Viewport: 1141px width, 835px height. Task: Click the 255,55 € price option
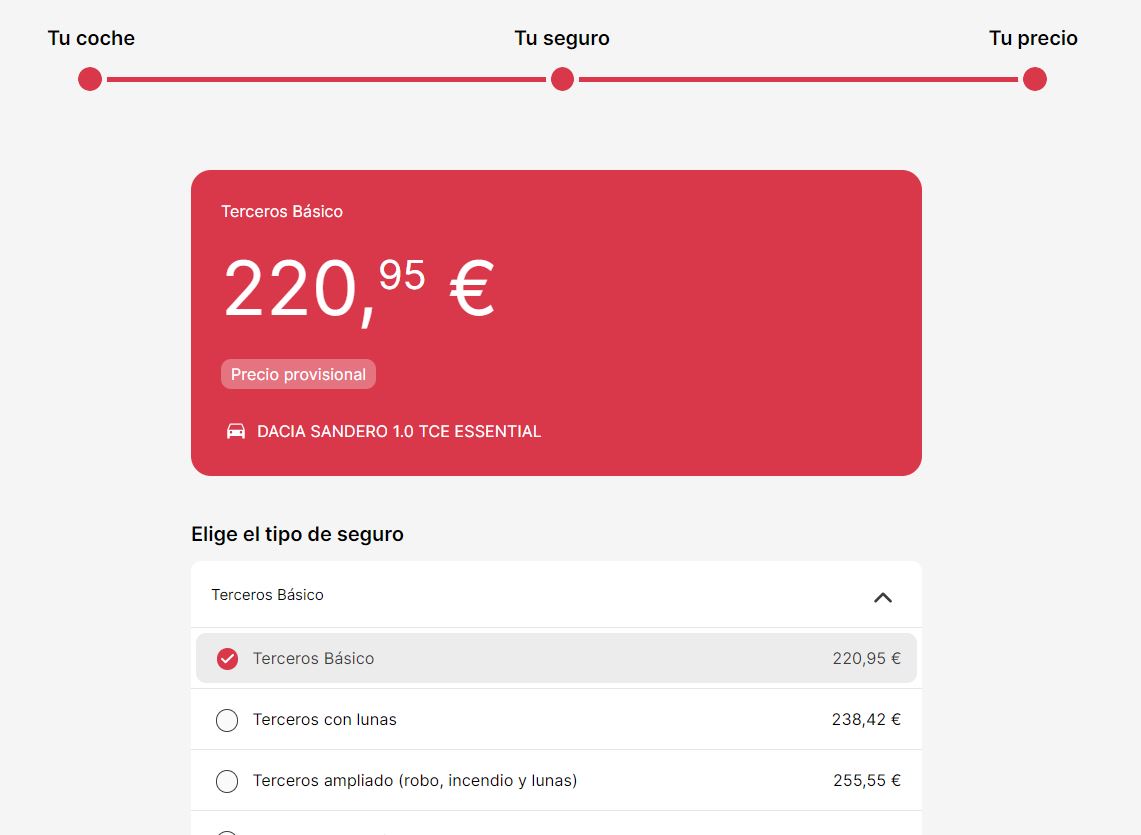(867, 780)
